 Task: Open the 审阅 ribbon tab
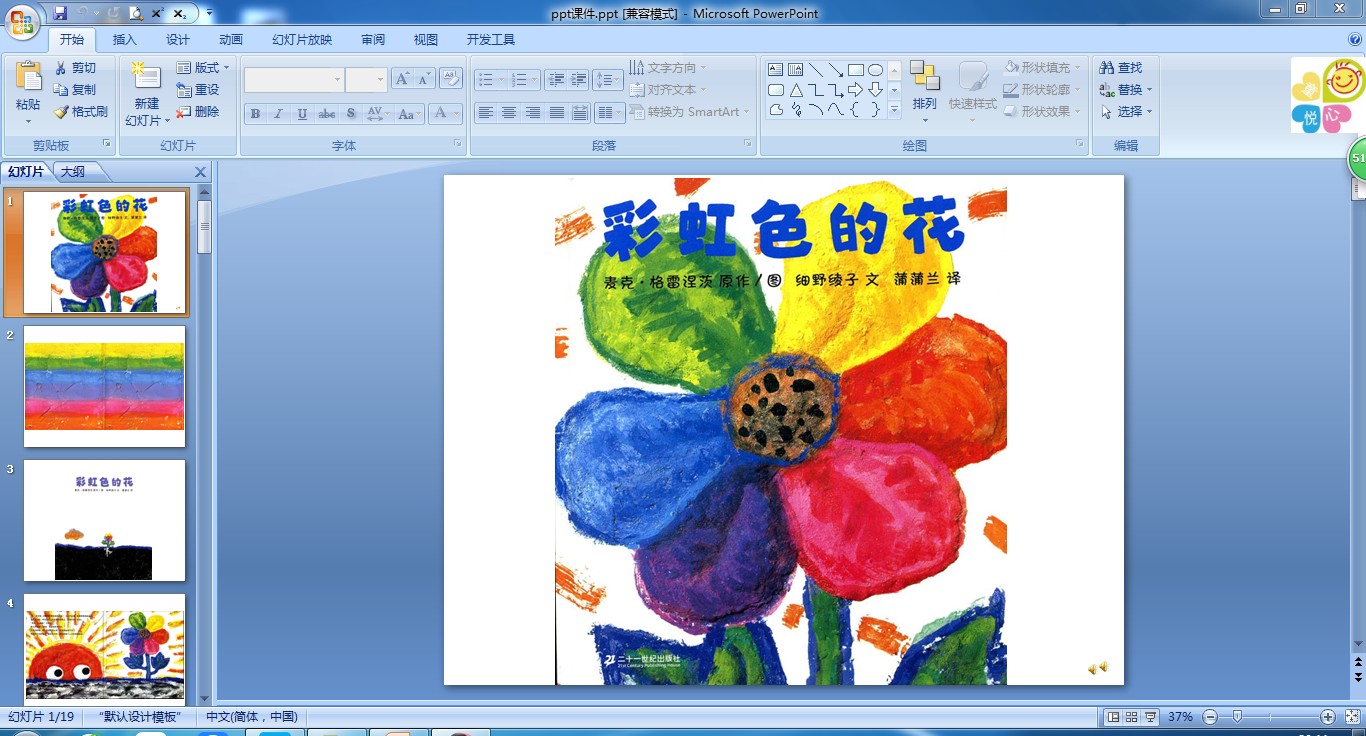[x=373, y=40]
